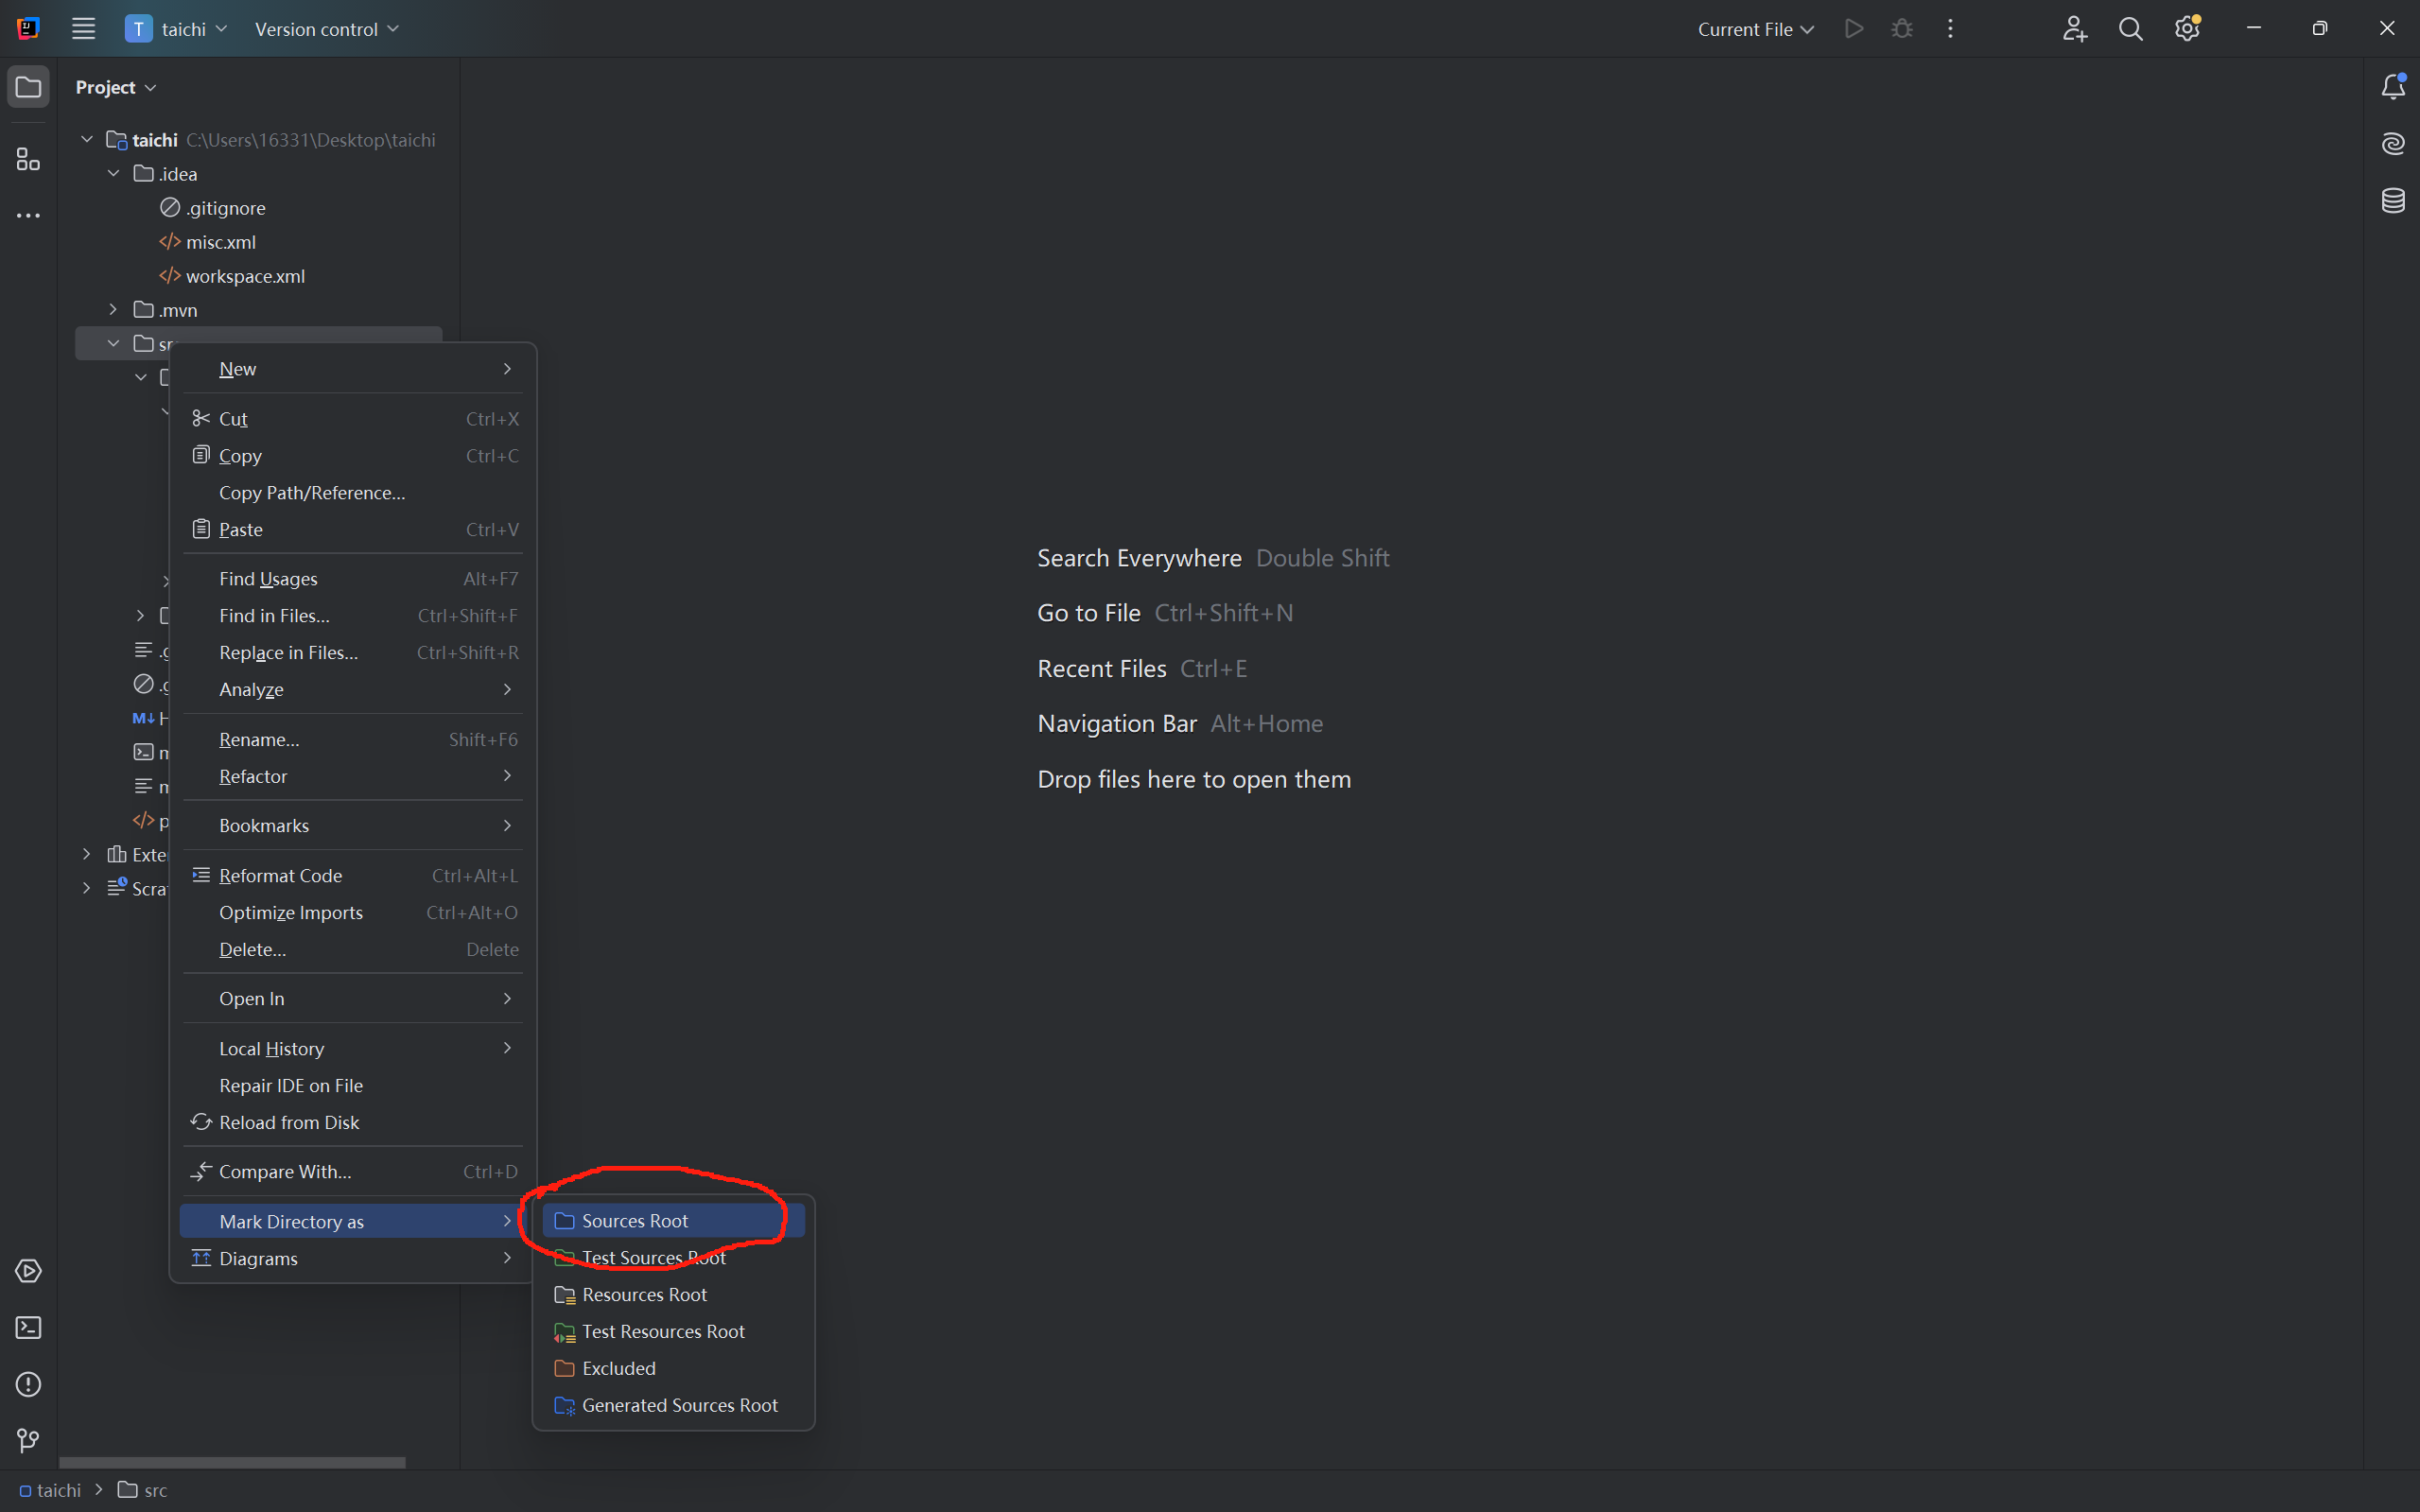Open the Services tool window icon
The width and height of the screenshot is (2420, 1512).
(x=28, y=1271)
